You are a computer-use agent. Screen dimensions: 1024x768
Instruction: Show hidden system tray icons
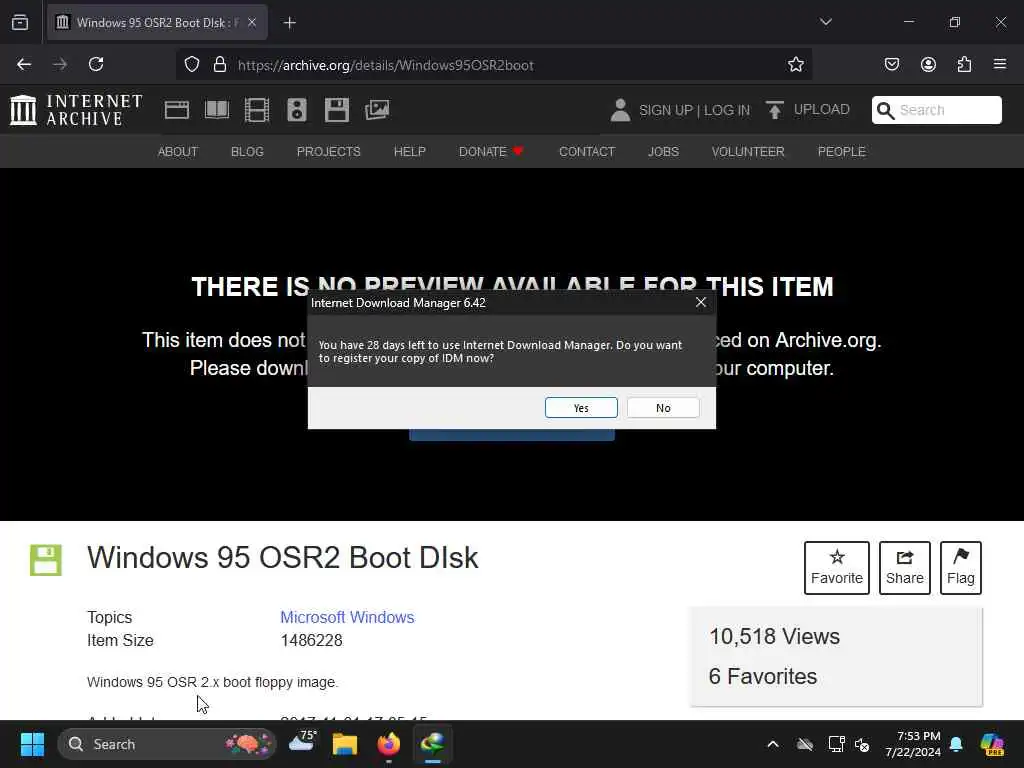[x=773, y=744]
